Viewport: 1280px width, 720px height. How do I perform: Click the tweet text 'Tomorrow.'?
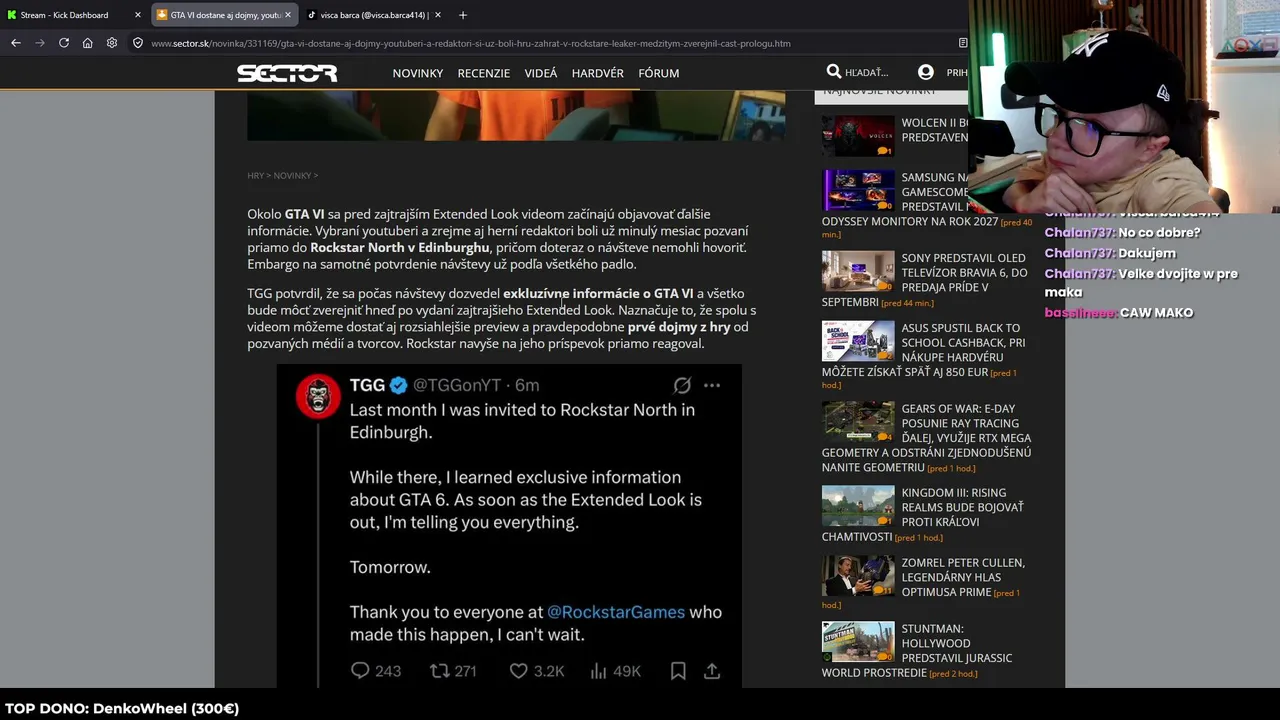pyautogui.click(x=390, y=567)
